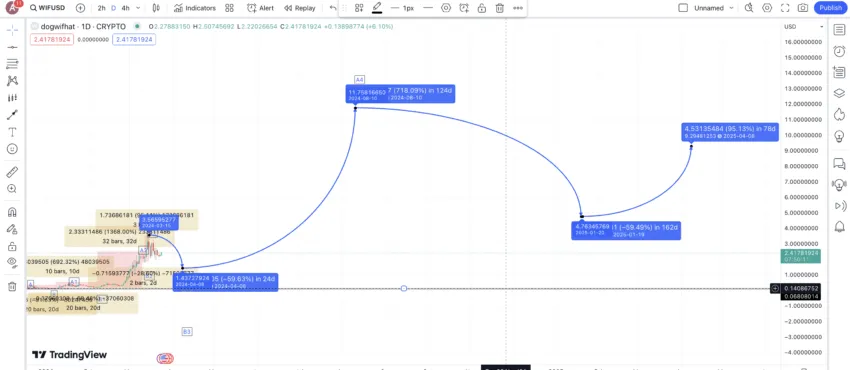Click the WIFUSD symbol search field

point(48,8)
